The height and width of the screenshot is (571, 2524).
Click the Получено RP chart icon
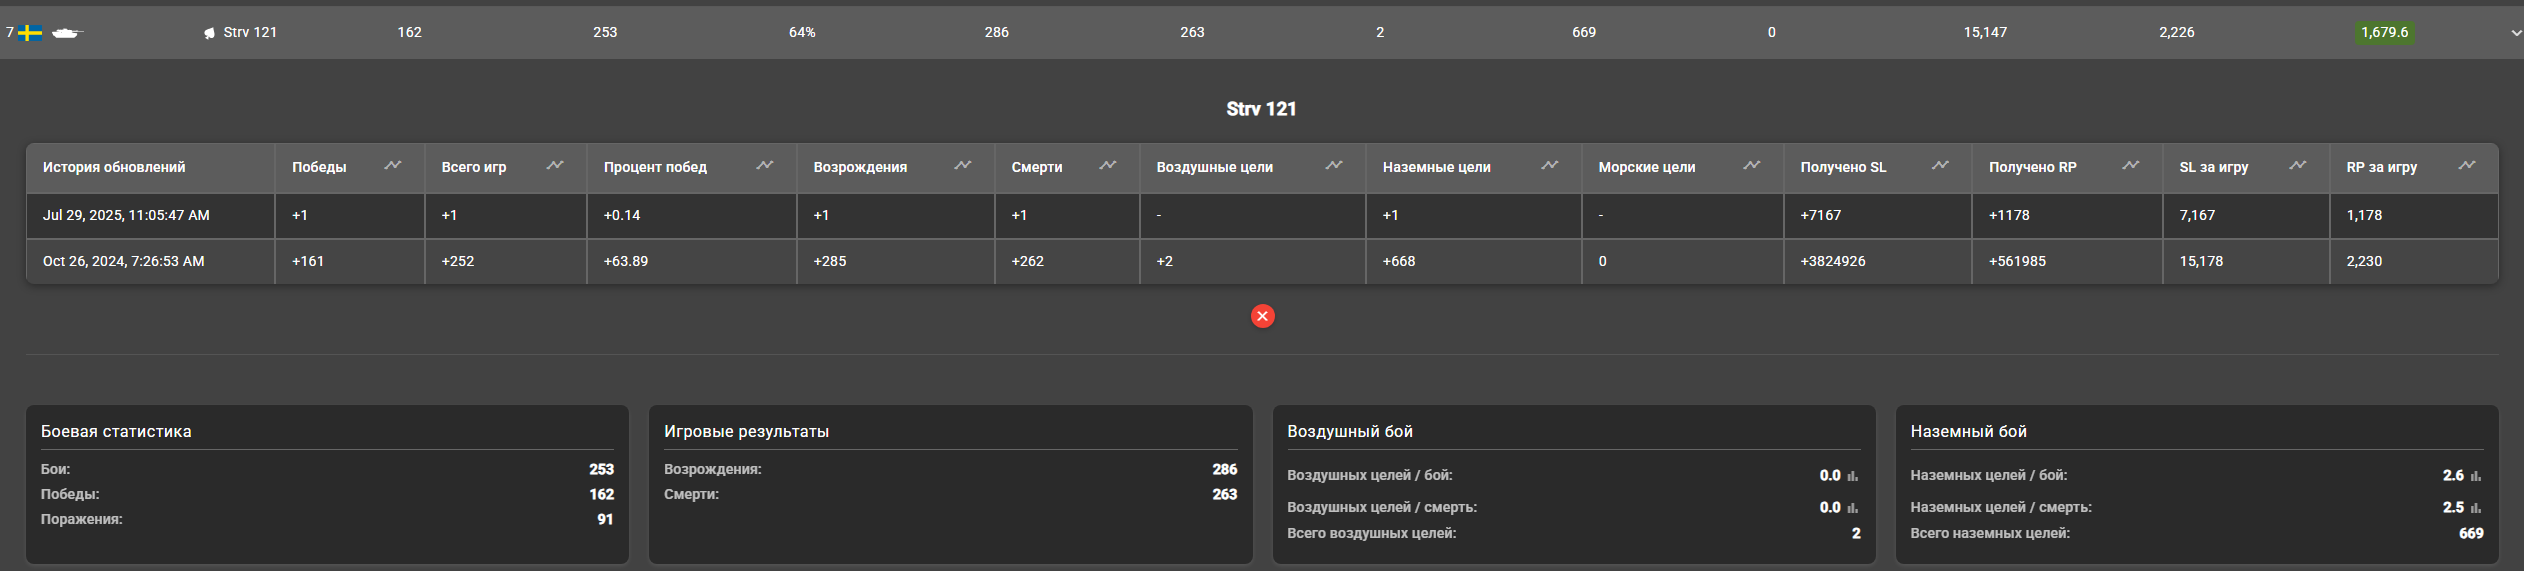pos(2131,166)
